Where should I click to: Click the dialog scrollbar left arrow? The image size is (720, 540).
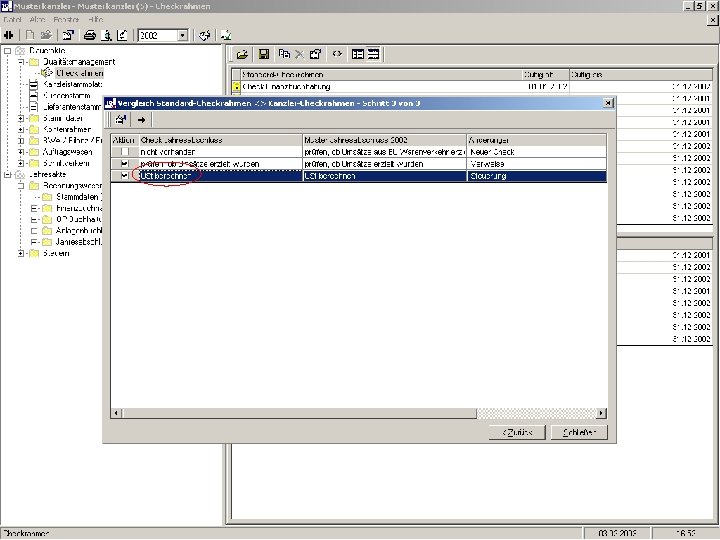pos(116,413)
